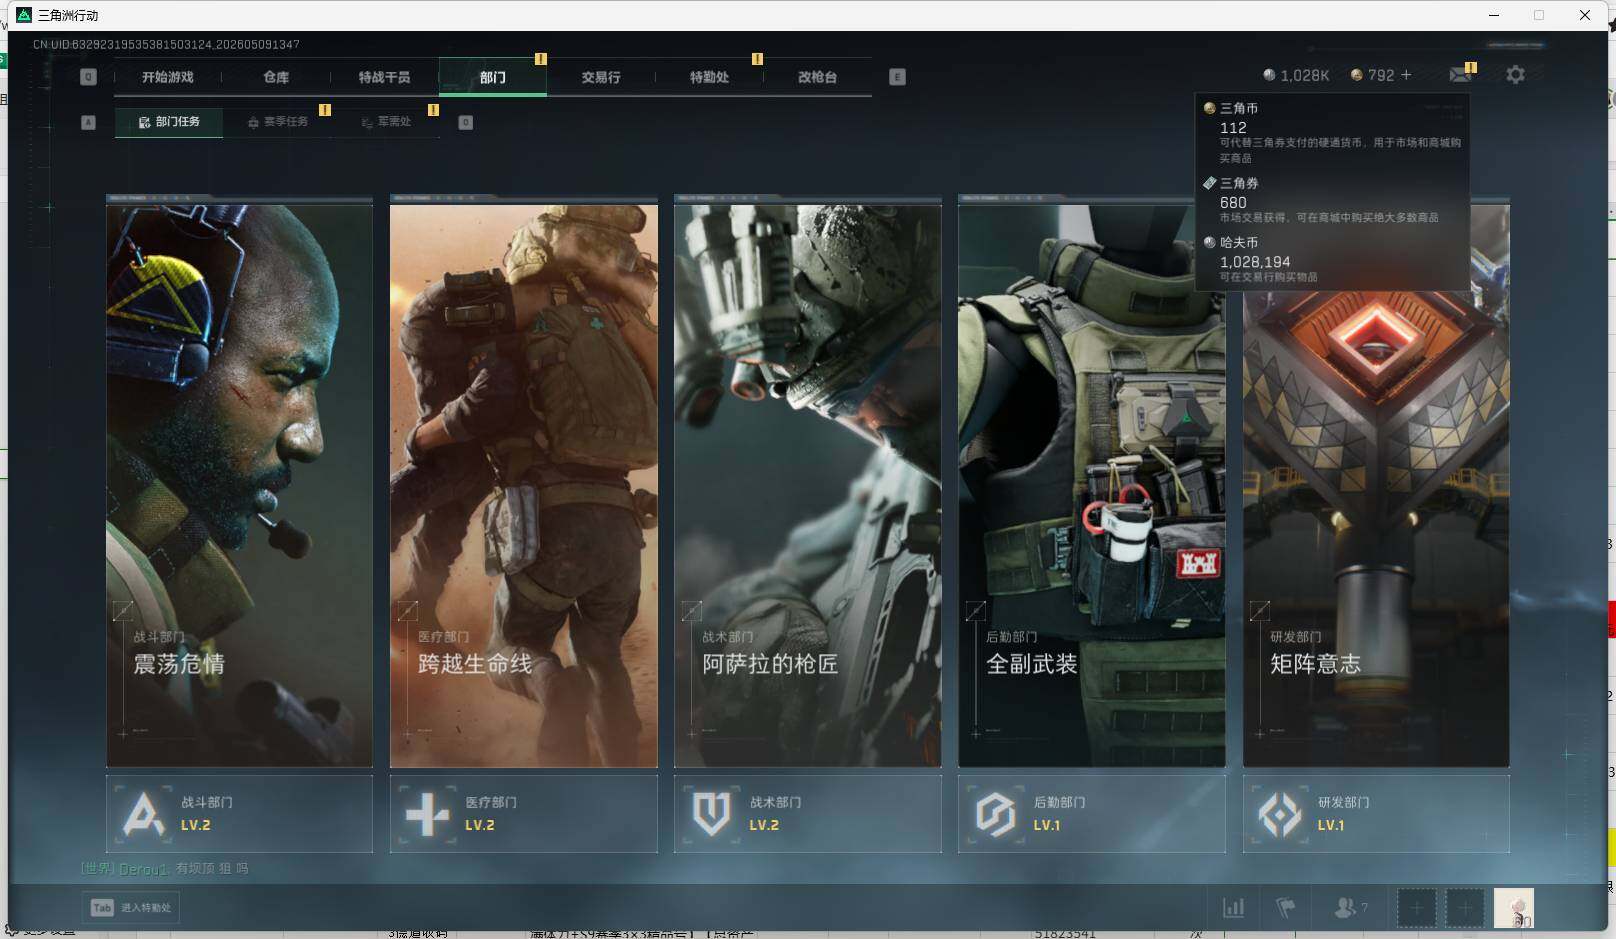Click the corner bracket icon on 矩阵意志 card
Screen dimensions: 1616x939
1259,610
